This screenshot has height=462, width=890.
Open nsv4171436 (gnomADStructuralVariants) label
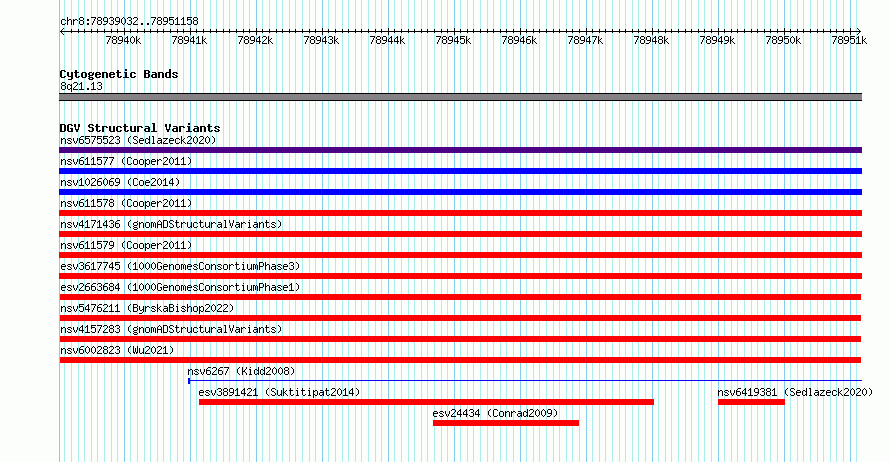click(171, 224)
